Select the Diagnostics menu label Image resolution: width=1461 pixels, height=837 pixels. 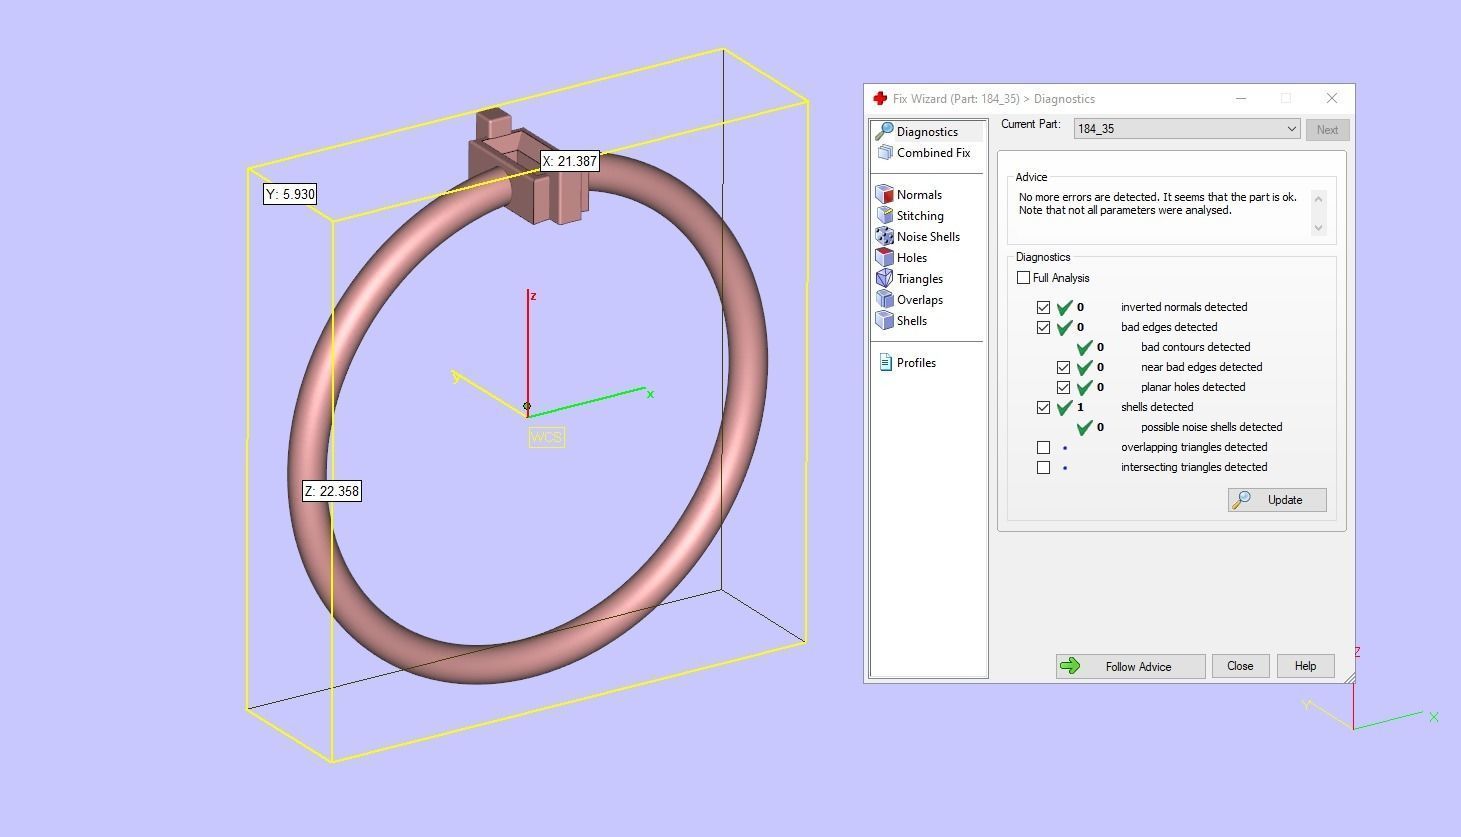pyautogui.click(x=927, y=132)
